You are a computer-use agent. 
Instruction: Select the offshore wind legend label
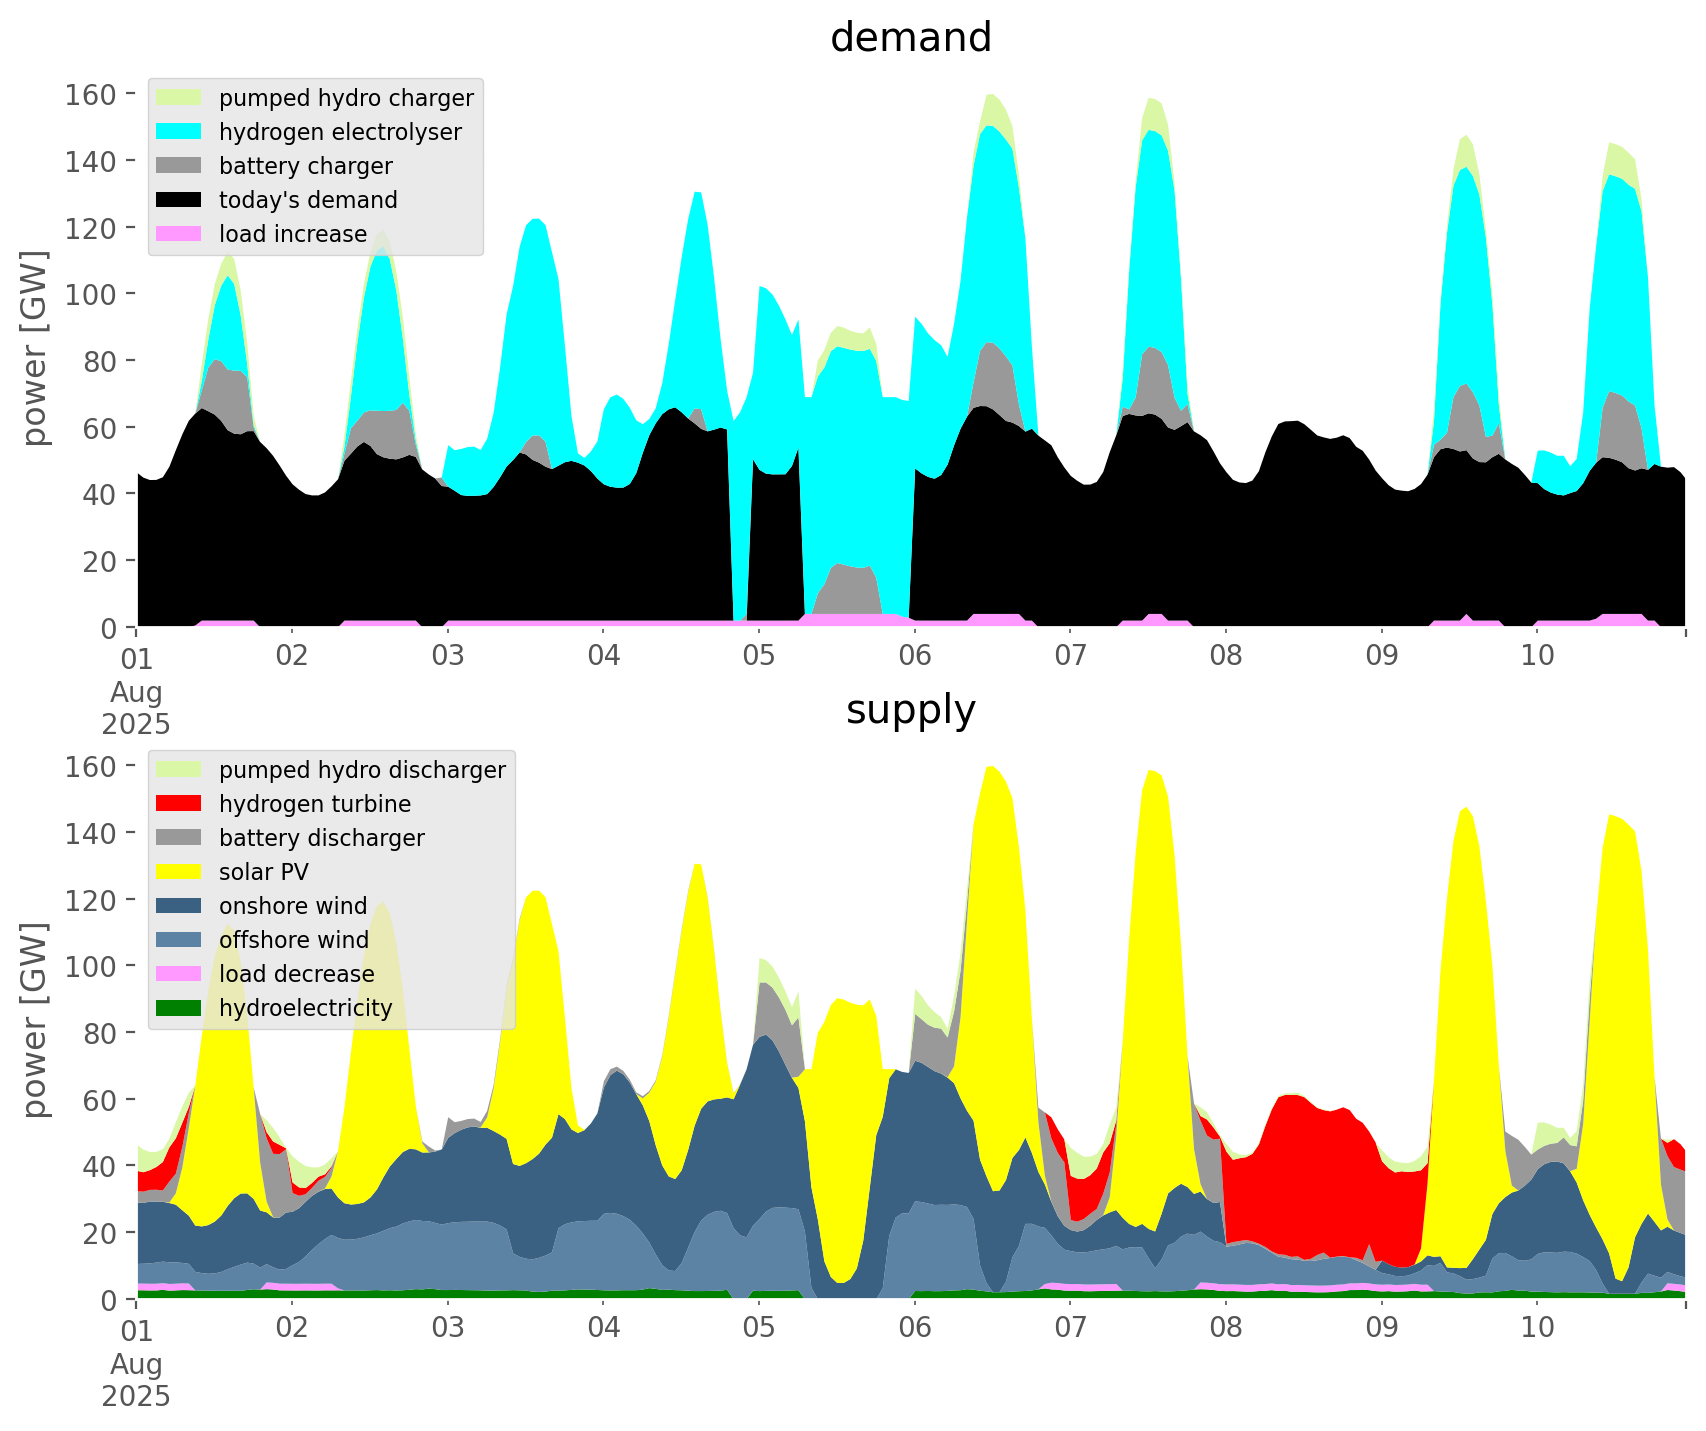[x=294, y=940]
